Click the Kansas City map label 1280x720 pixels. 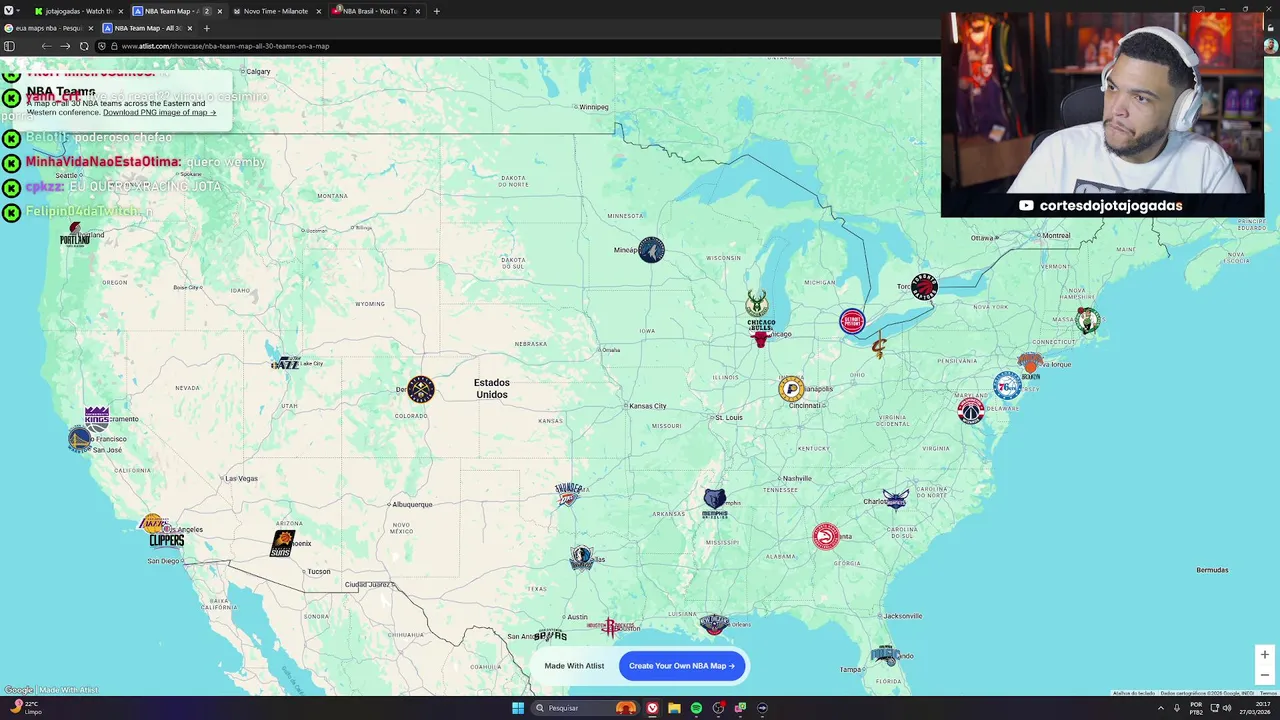click(646, 406)
